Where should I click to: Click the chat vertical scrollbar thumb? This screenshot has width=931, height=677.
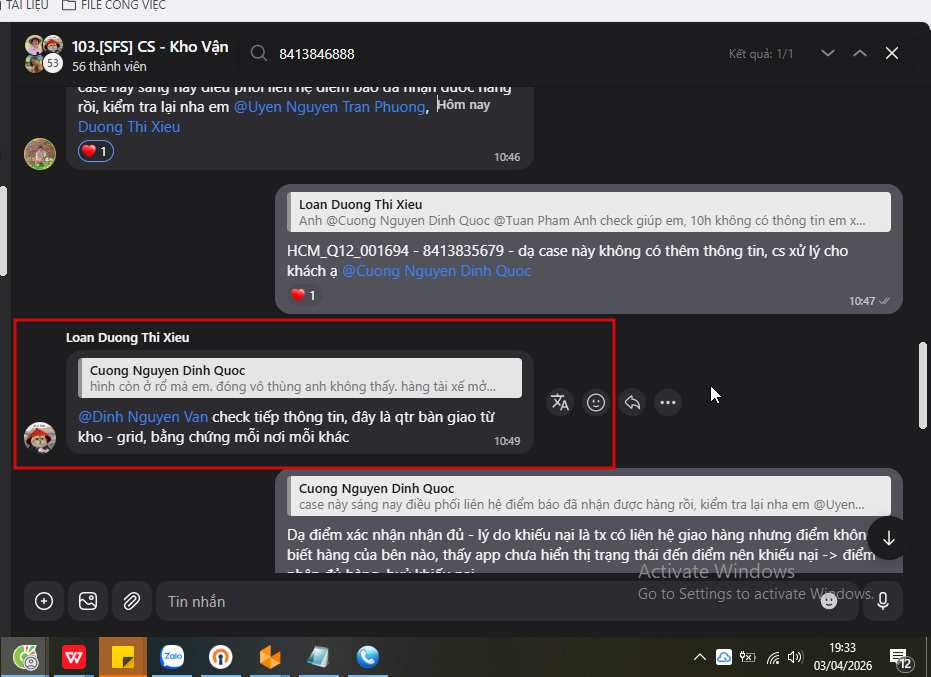pyautogui.click(x=923, y=385)
